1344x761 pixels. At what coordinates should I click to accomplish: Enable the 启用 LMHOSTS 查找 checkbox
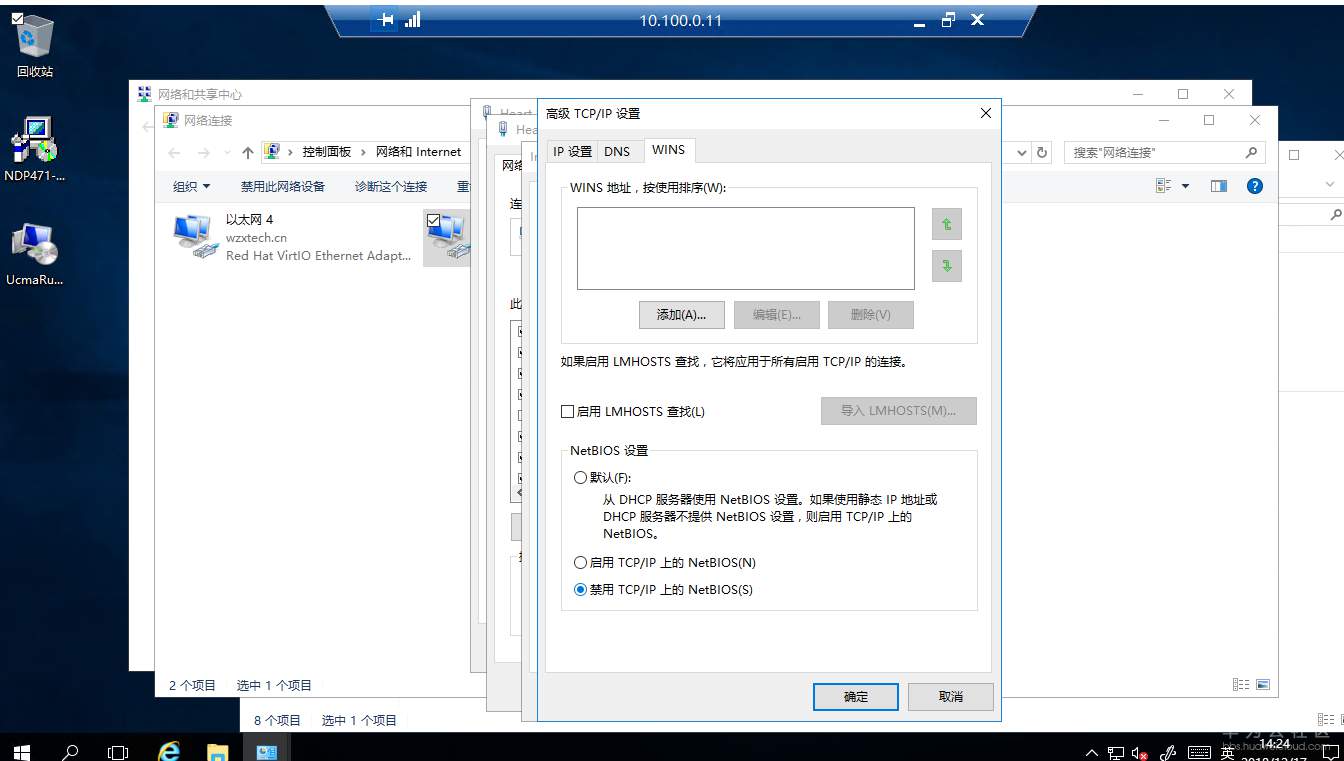tap(568, 411)
